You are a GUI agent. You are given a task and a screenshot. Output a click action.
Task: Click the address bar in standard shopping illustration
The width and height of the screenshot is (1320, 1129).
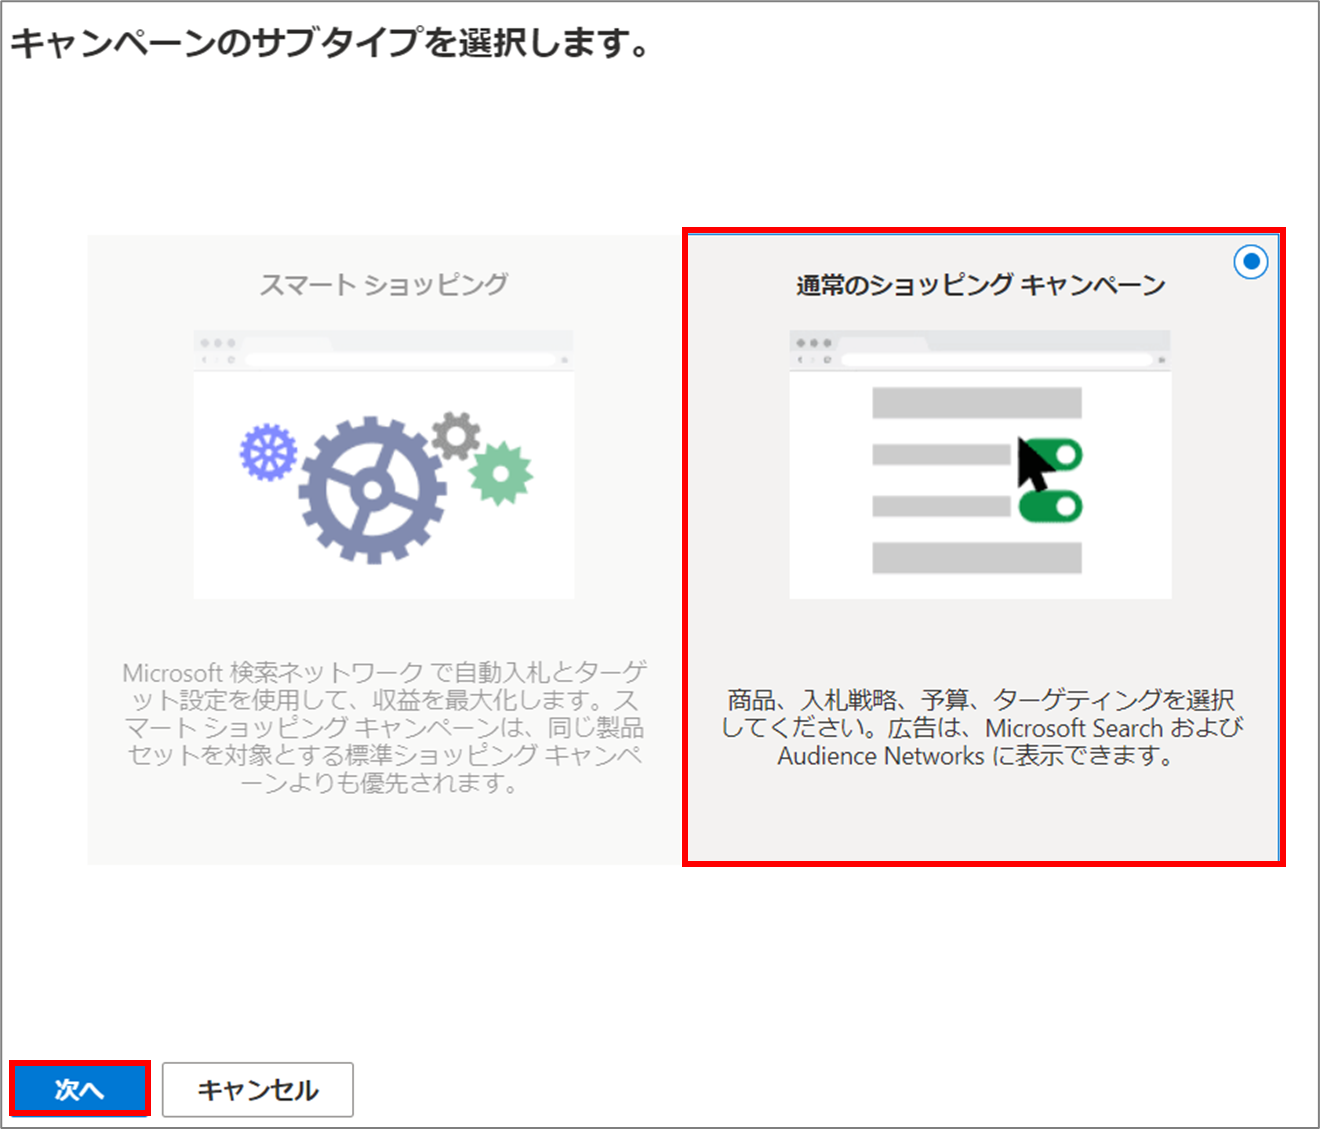tap(996, 359)
